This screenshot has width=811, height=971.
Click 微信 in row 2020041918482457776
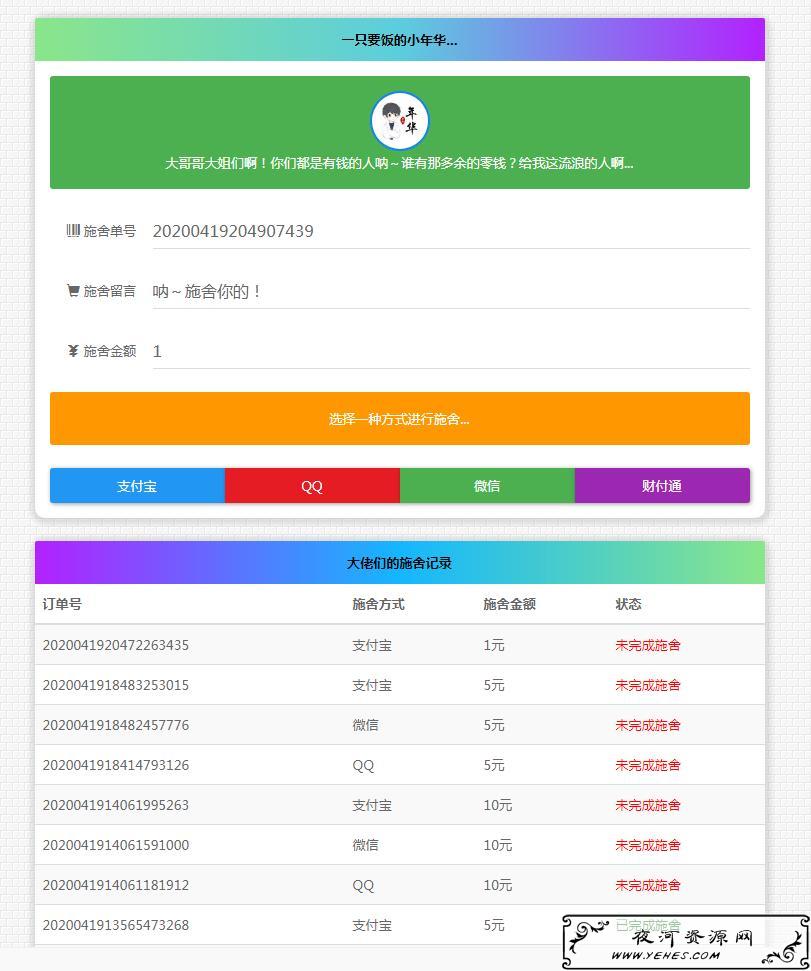coord(365,725)
